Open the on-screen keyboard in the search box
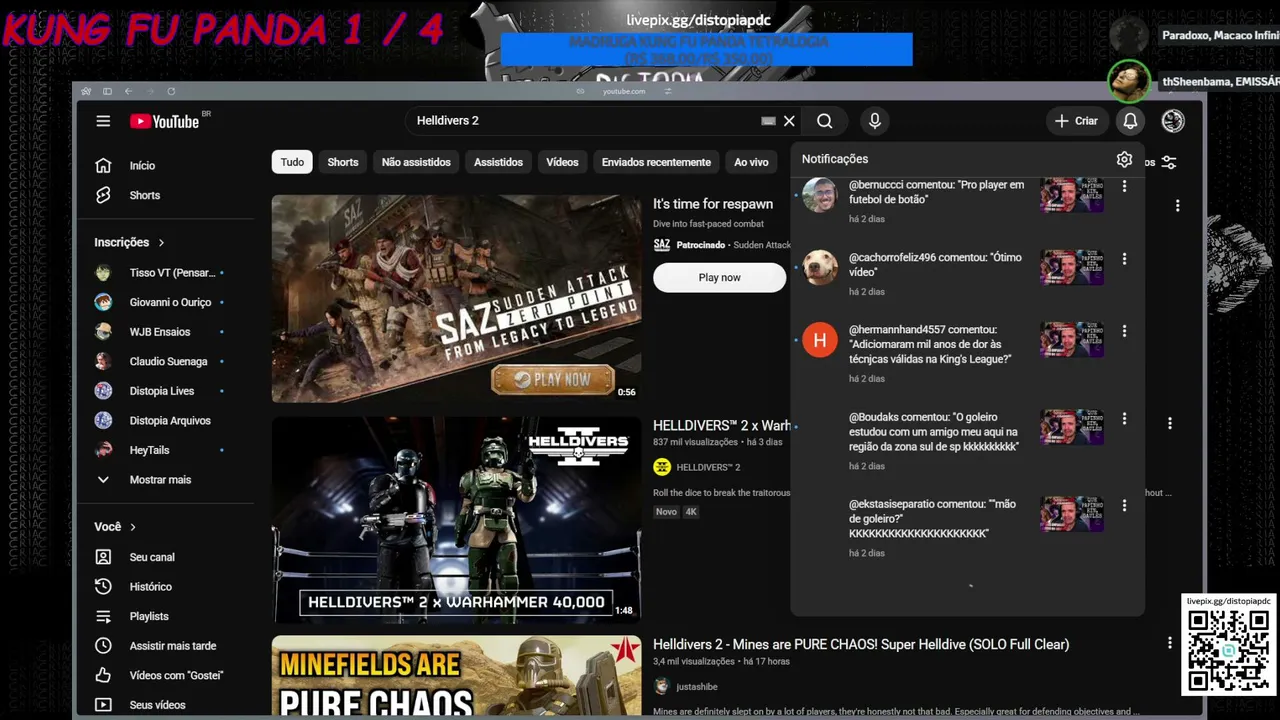The width and height of the screenshot is (1280, 720). coord(768,121)
